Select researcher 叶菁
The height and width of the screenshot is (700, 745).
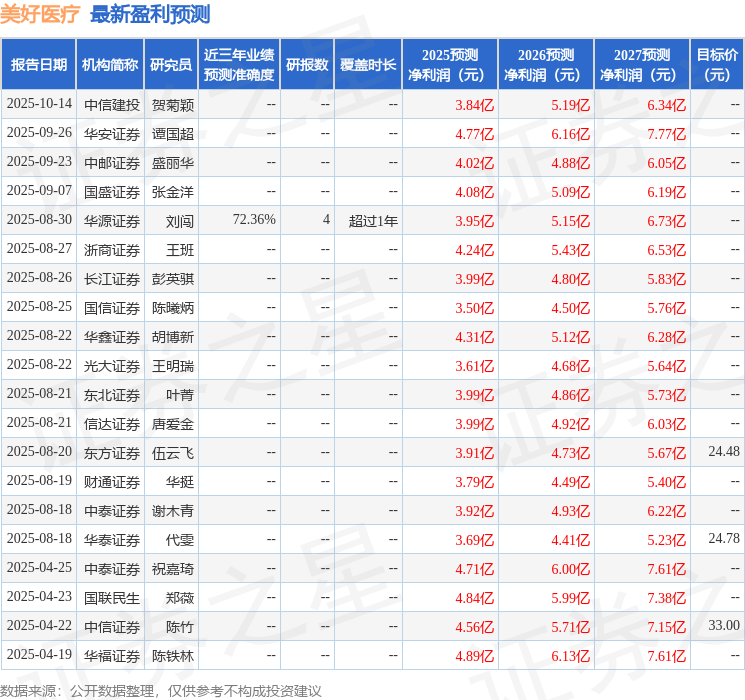tap(180, 395)
